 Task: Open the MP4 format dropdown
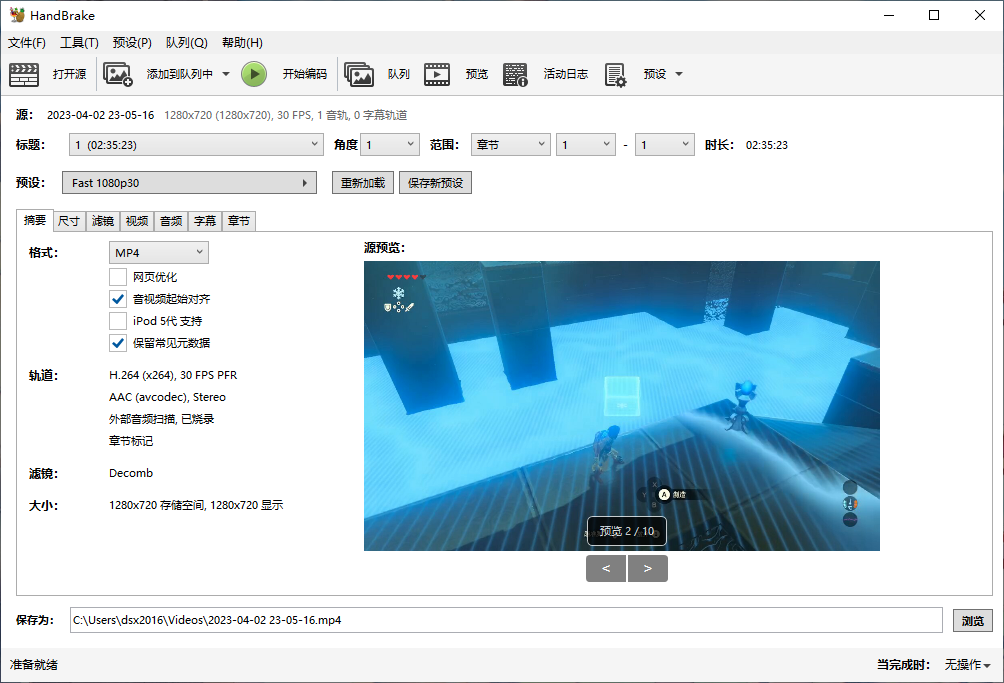(x=159, y=253)
